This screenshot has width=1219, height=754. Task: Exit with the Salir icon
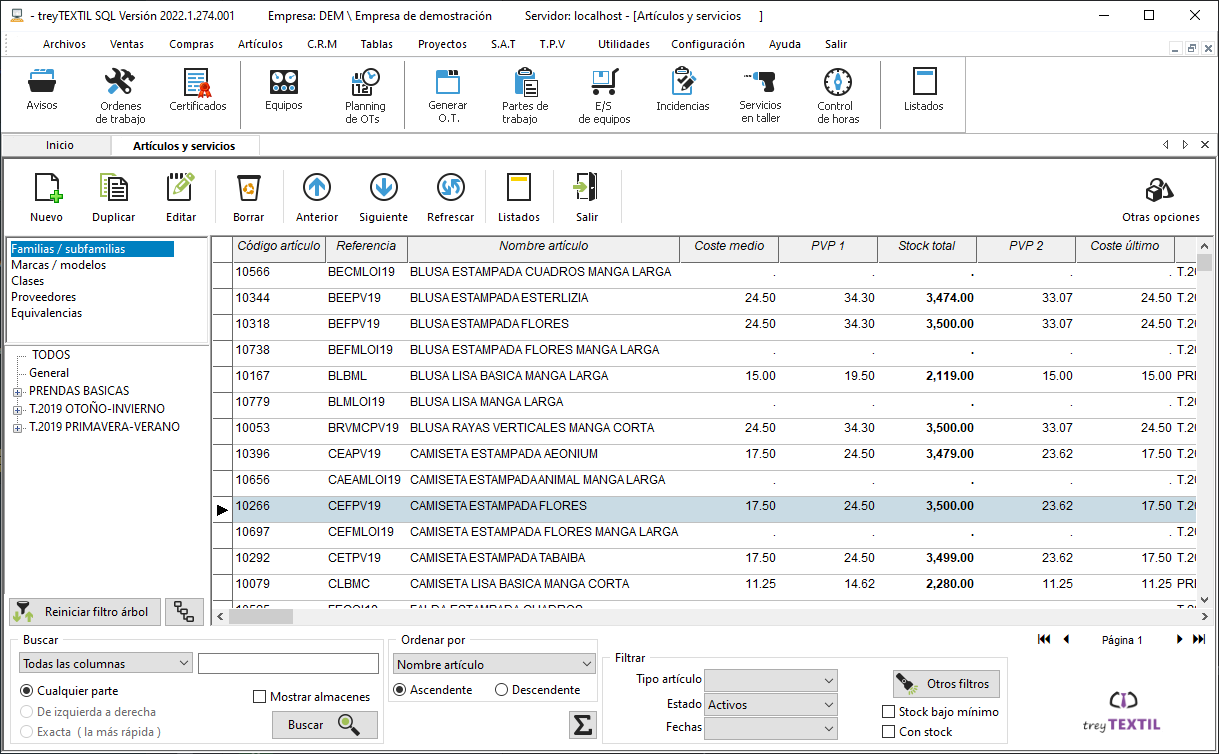coord(587,197)
